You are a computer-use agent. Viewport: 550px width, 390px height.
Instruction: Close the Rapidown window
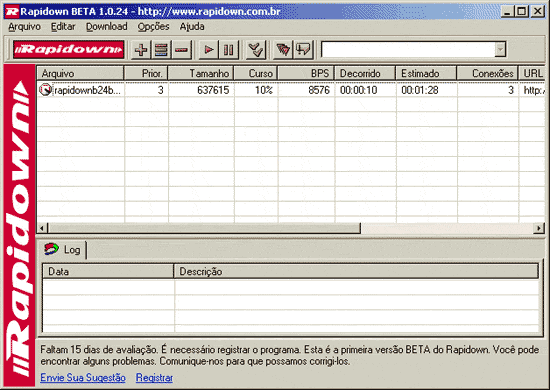[x=538, y=12]
